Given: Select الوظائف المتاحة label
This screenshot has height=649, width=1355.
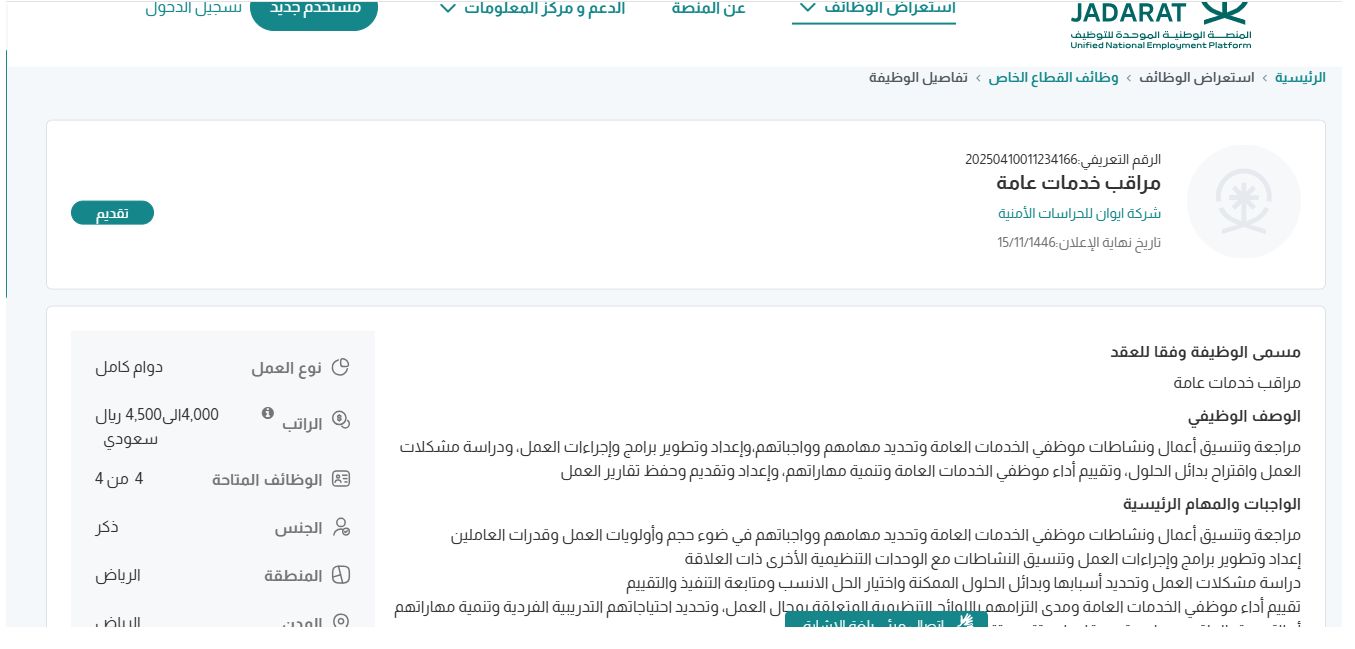Looking at the screenshot, I should pos(267,480).
